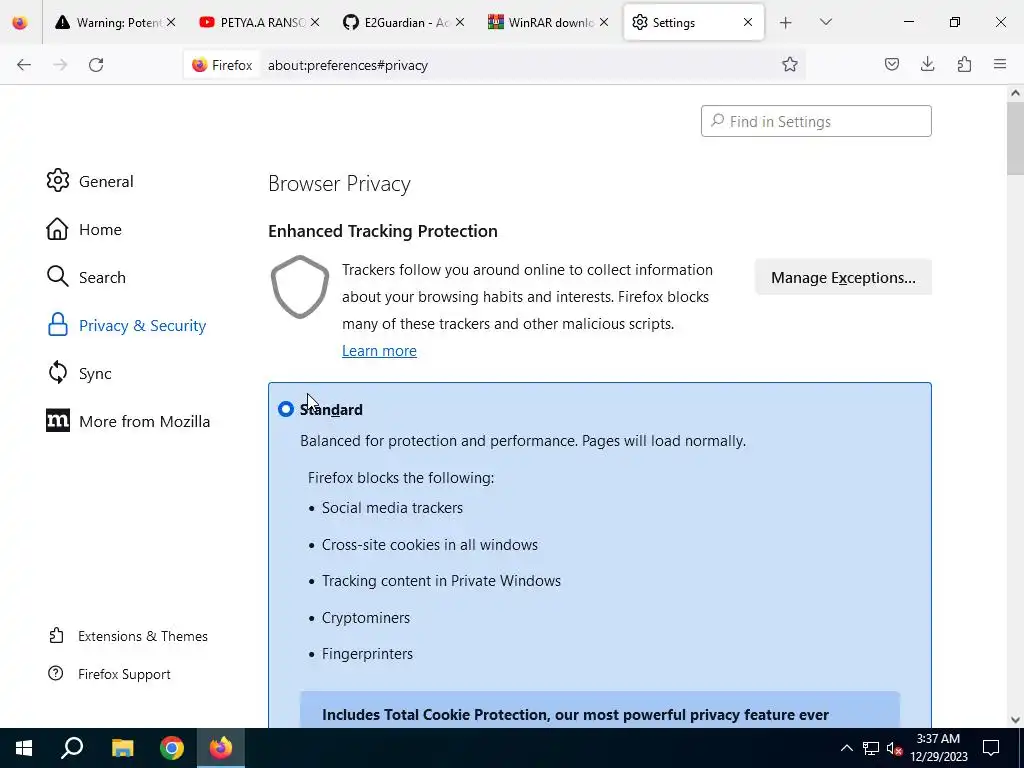
Task: Open the notification center icon
Action: tap(991, 748)
